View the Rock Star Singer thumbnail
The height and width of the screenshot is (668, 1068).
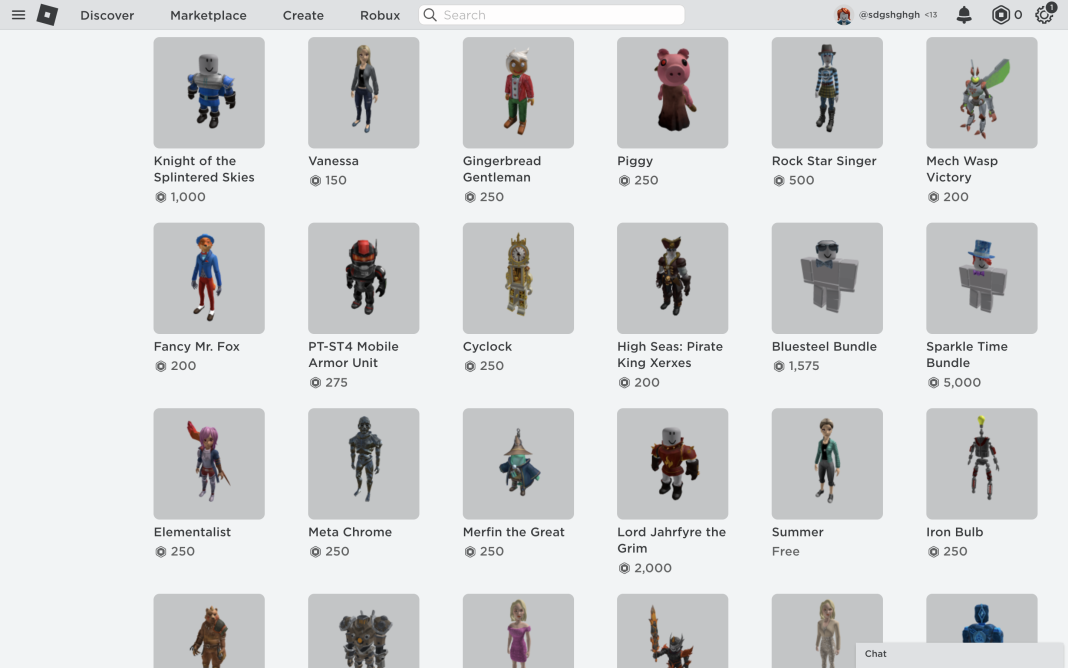828,93
